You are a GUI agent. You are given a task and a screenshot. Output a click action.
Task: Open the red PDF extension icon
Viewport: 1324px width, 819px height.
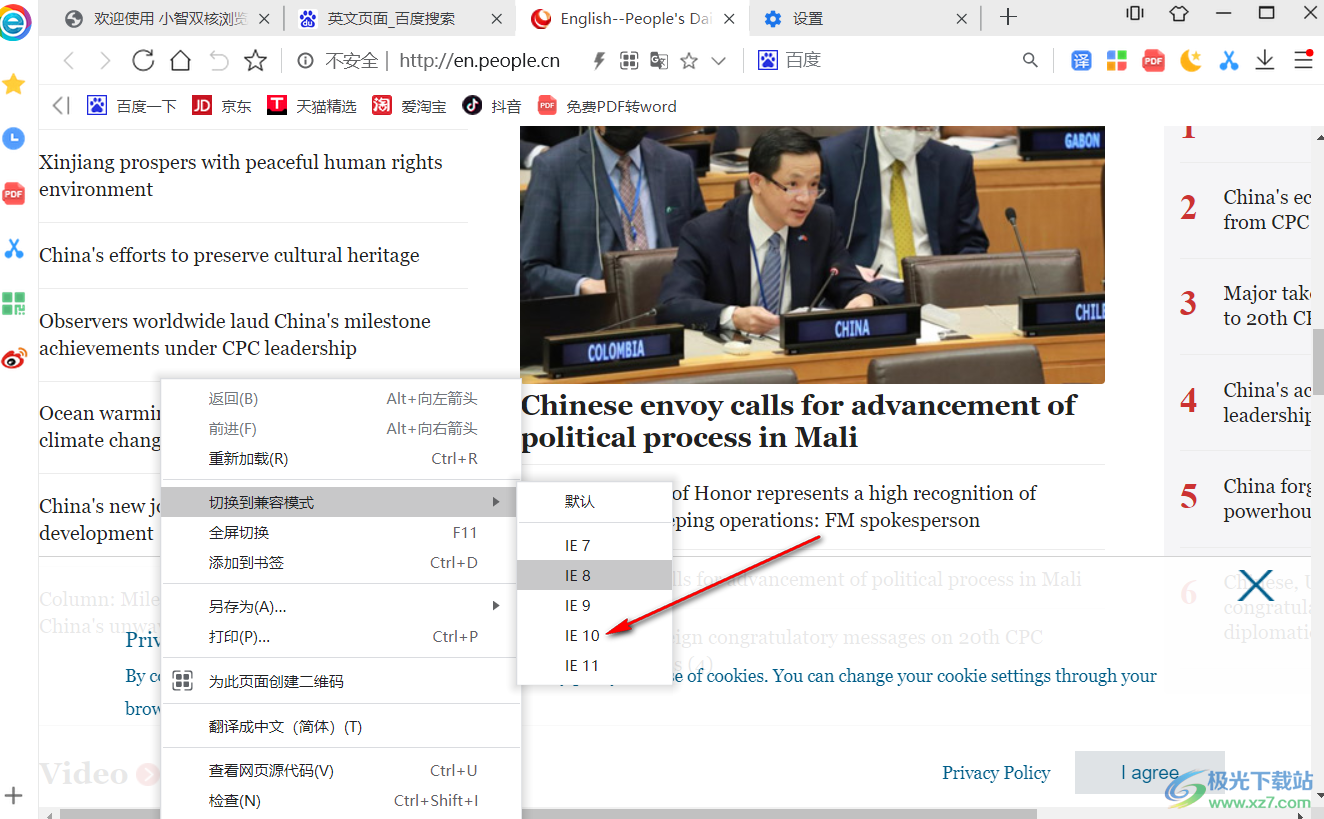point(1154,61)
